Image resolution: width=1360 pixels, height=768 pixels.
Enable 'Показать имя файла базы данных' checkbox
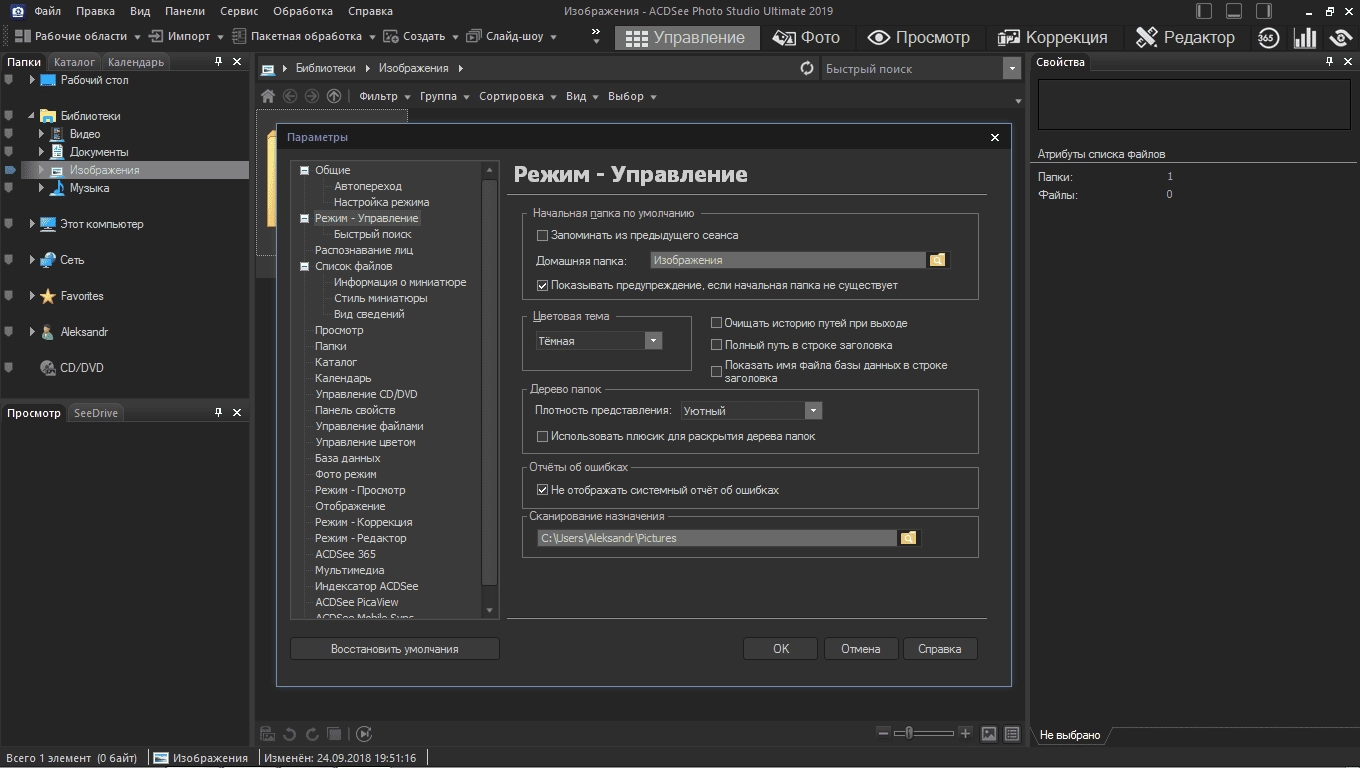716,372
